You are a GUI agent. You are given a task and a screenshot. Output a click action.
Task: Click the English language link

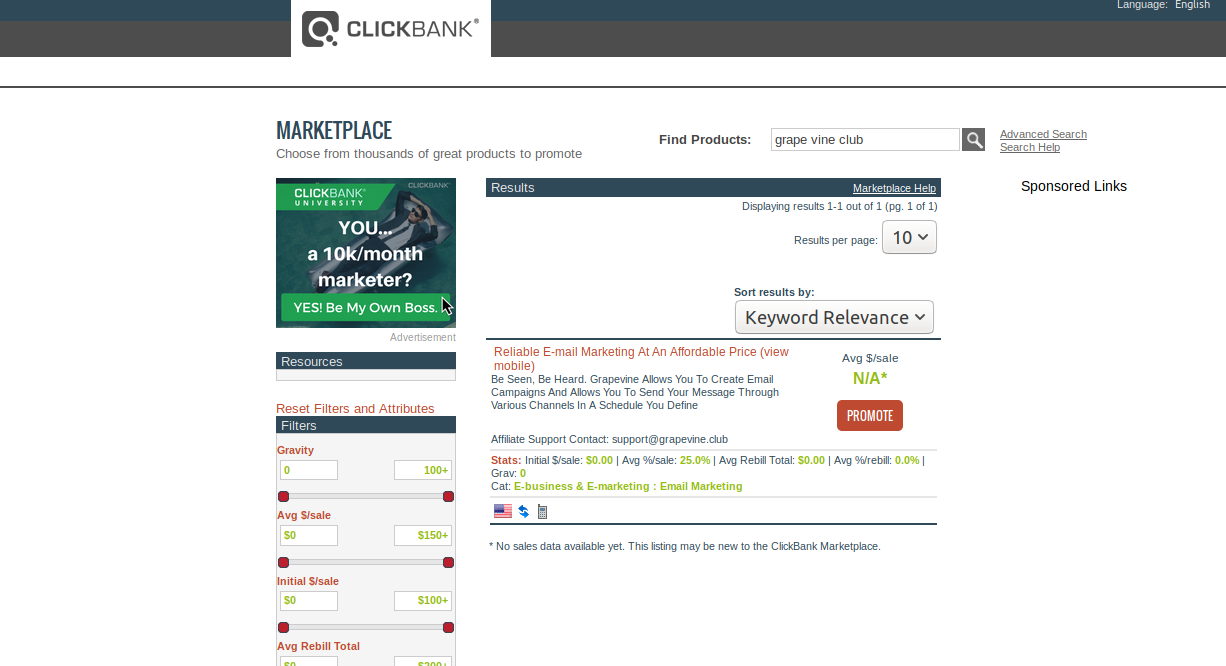tap(1192, 5)
